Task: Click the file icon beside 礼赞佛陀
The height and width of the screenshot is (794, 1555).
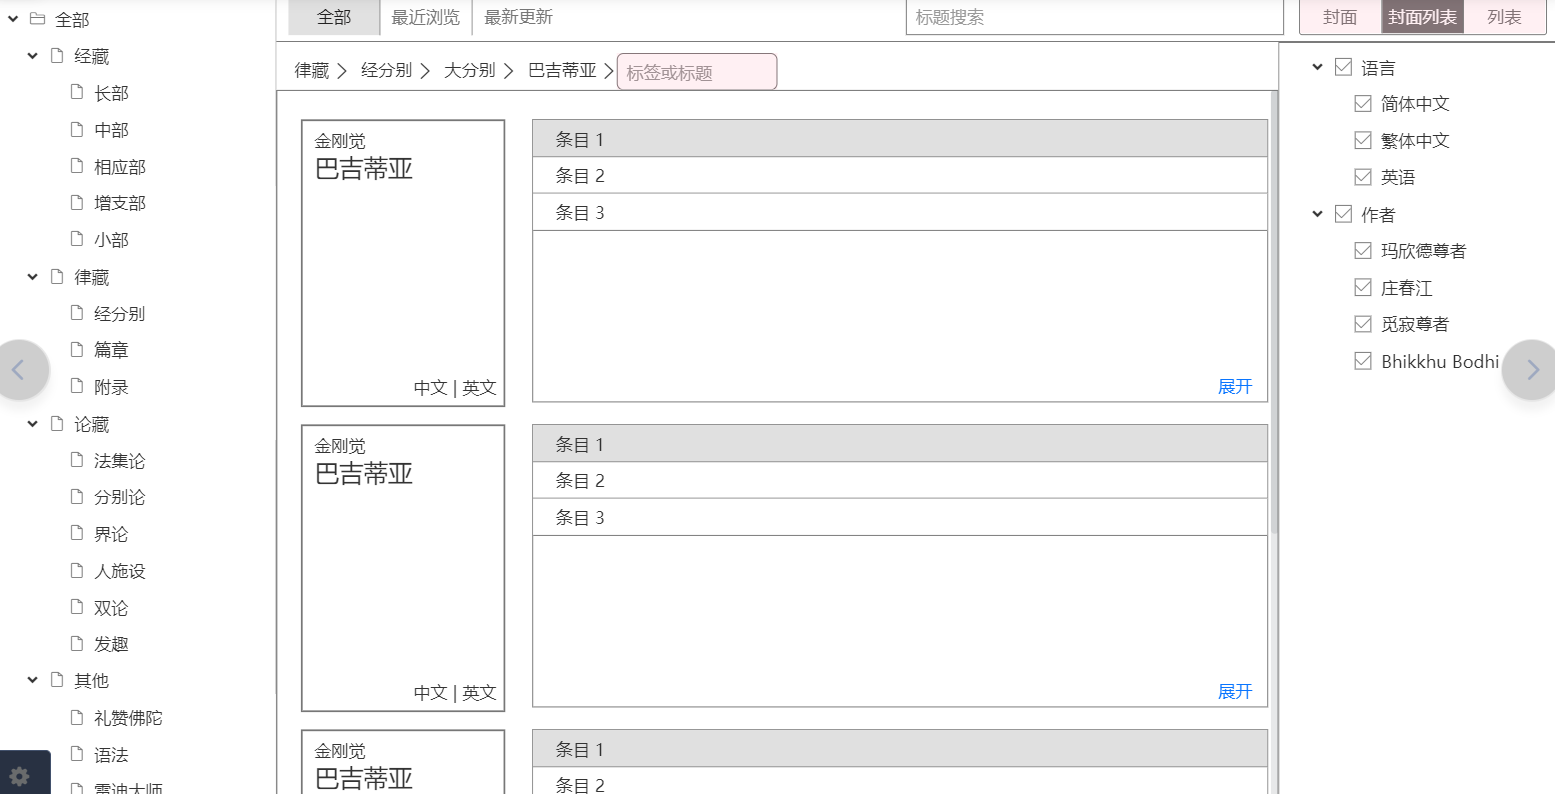Action: coord(77,717)
